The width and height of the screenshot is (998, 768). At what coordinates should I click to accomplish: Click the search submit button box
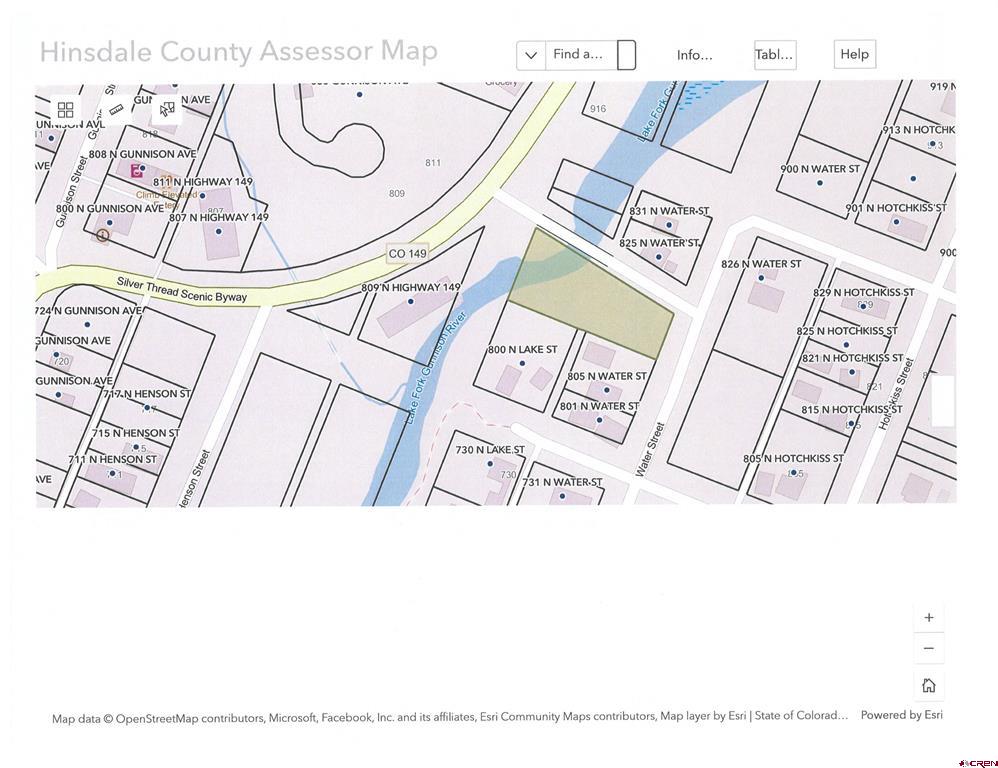[x=626, y=55]
